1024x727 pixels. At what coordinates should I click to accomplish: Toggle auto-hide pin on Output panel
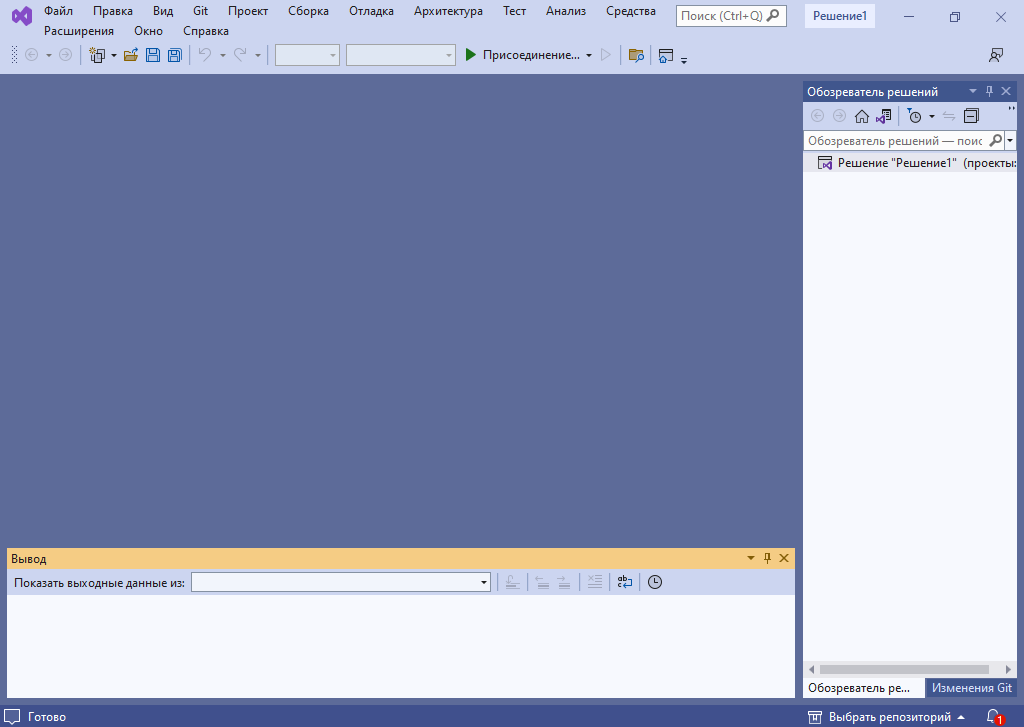pos(768,559)
